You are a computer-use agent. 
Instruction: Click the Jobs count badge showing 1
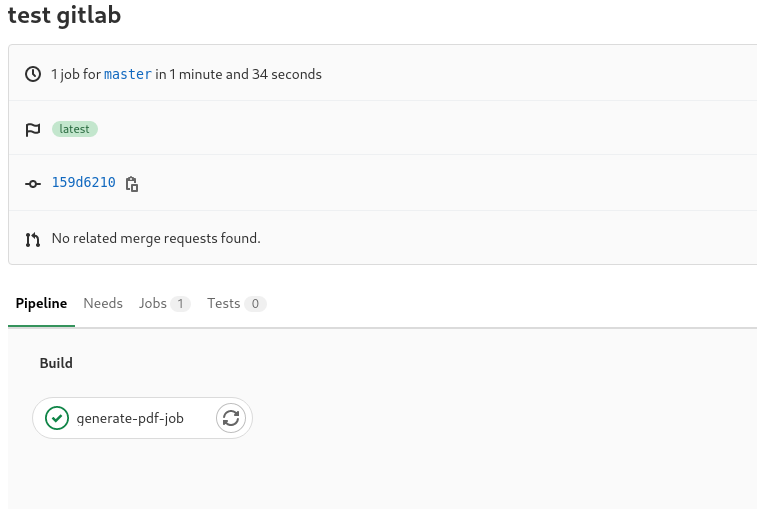point(180,304)
